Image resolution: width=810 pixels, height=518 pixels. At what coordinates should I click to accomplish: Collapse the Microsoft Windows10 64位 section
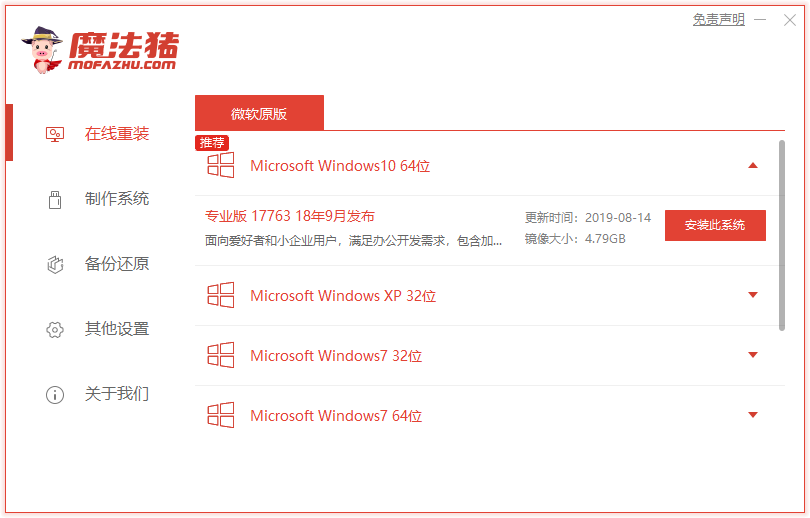pyautogui.click(x=753, y=166)
